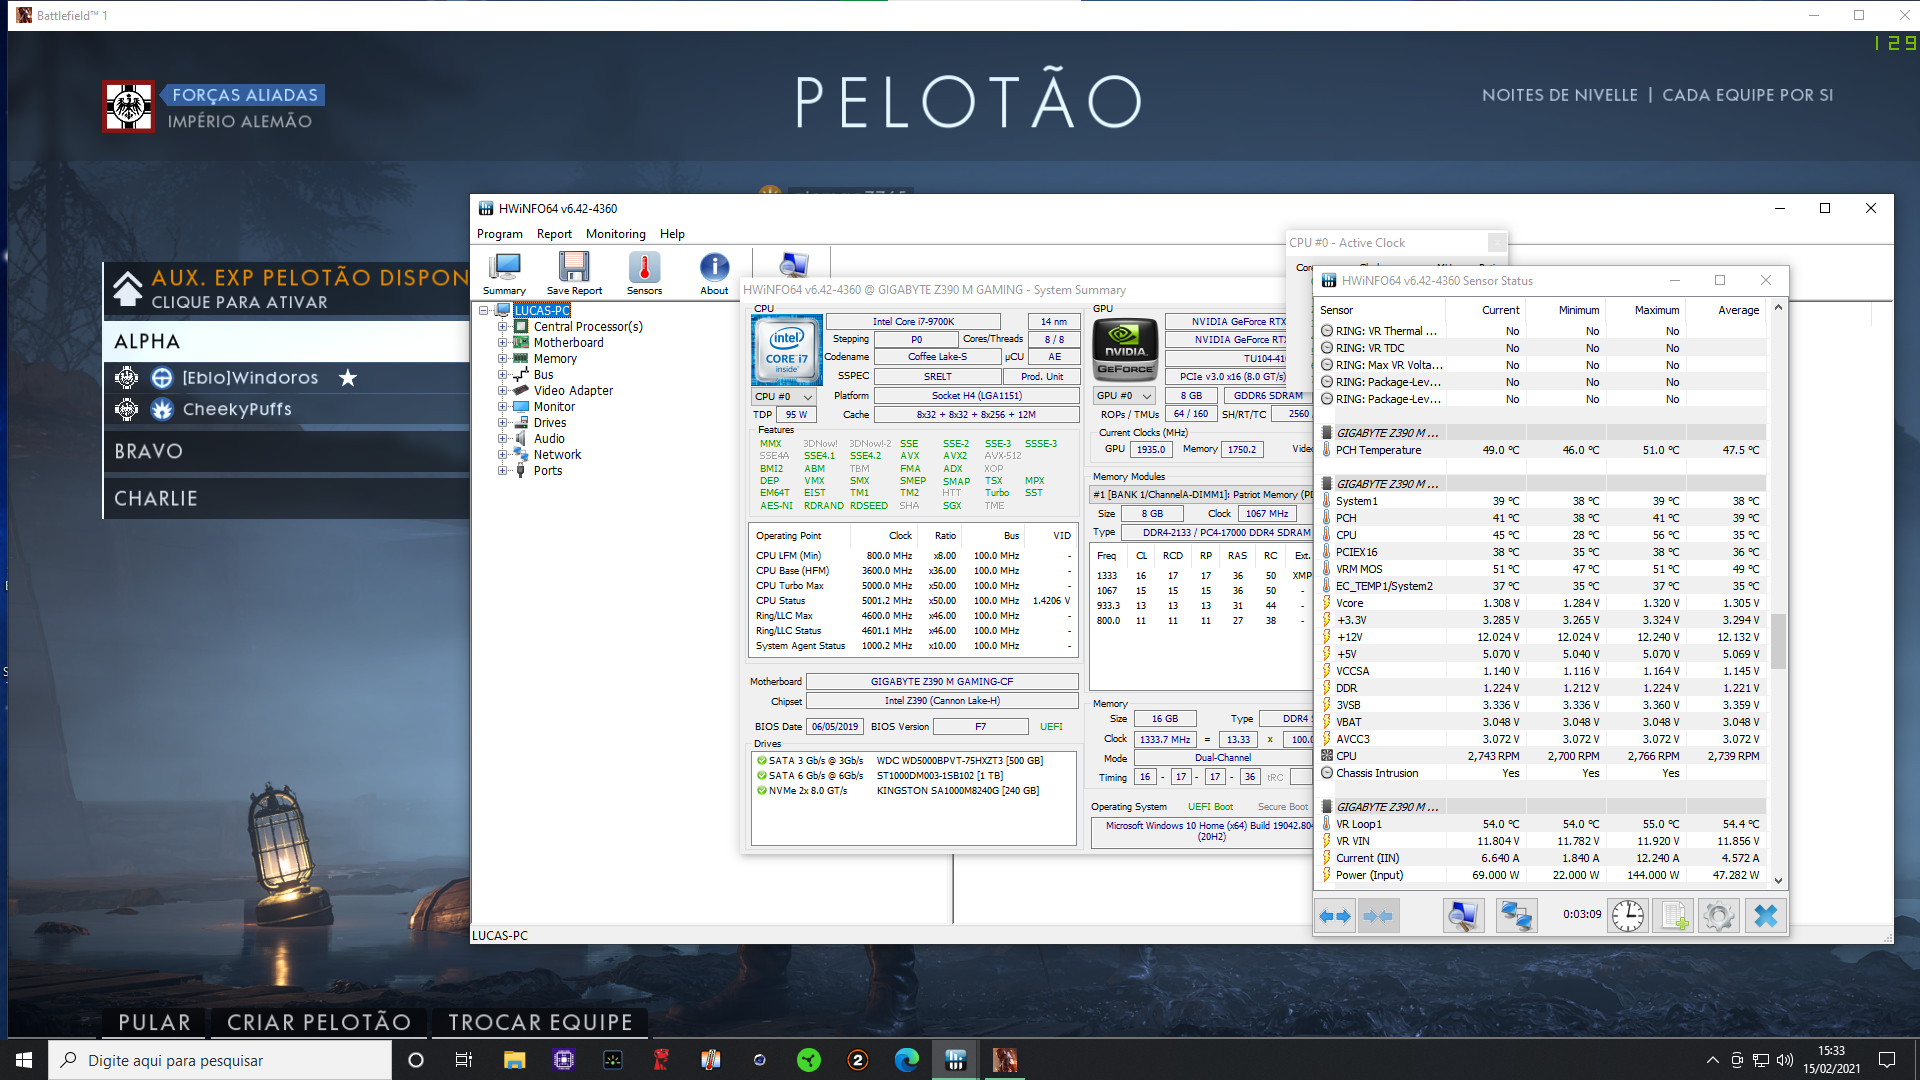The image size is (1920, 1080).
Task: Open the Program menu
Action: click(500, 234)
